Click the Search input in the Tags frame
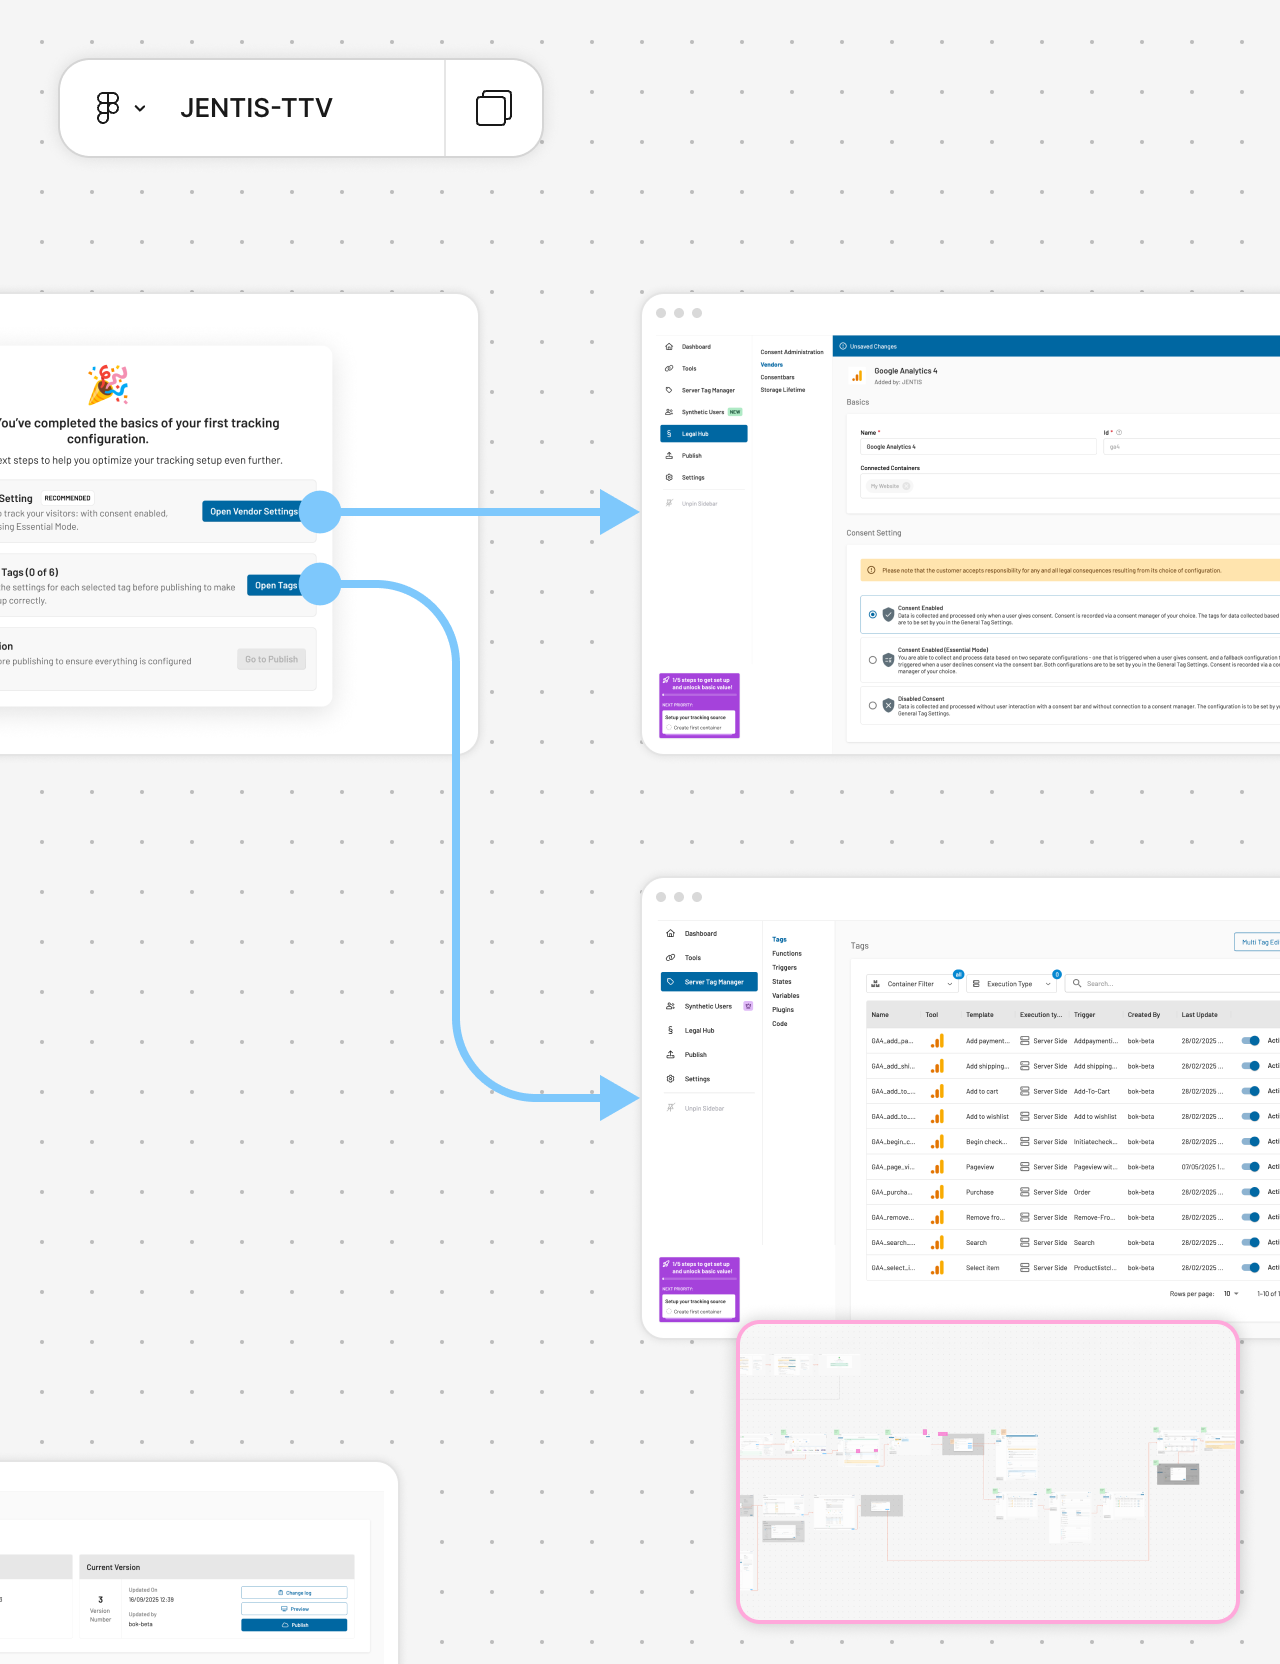 (1172, 984)
